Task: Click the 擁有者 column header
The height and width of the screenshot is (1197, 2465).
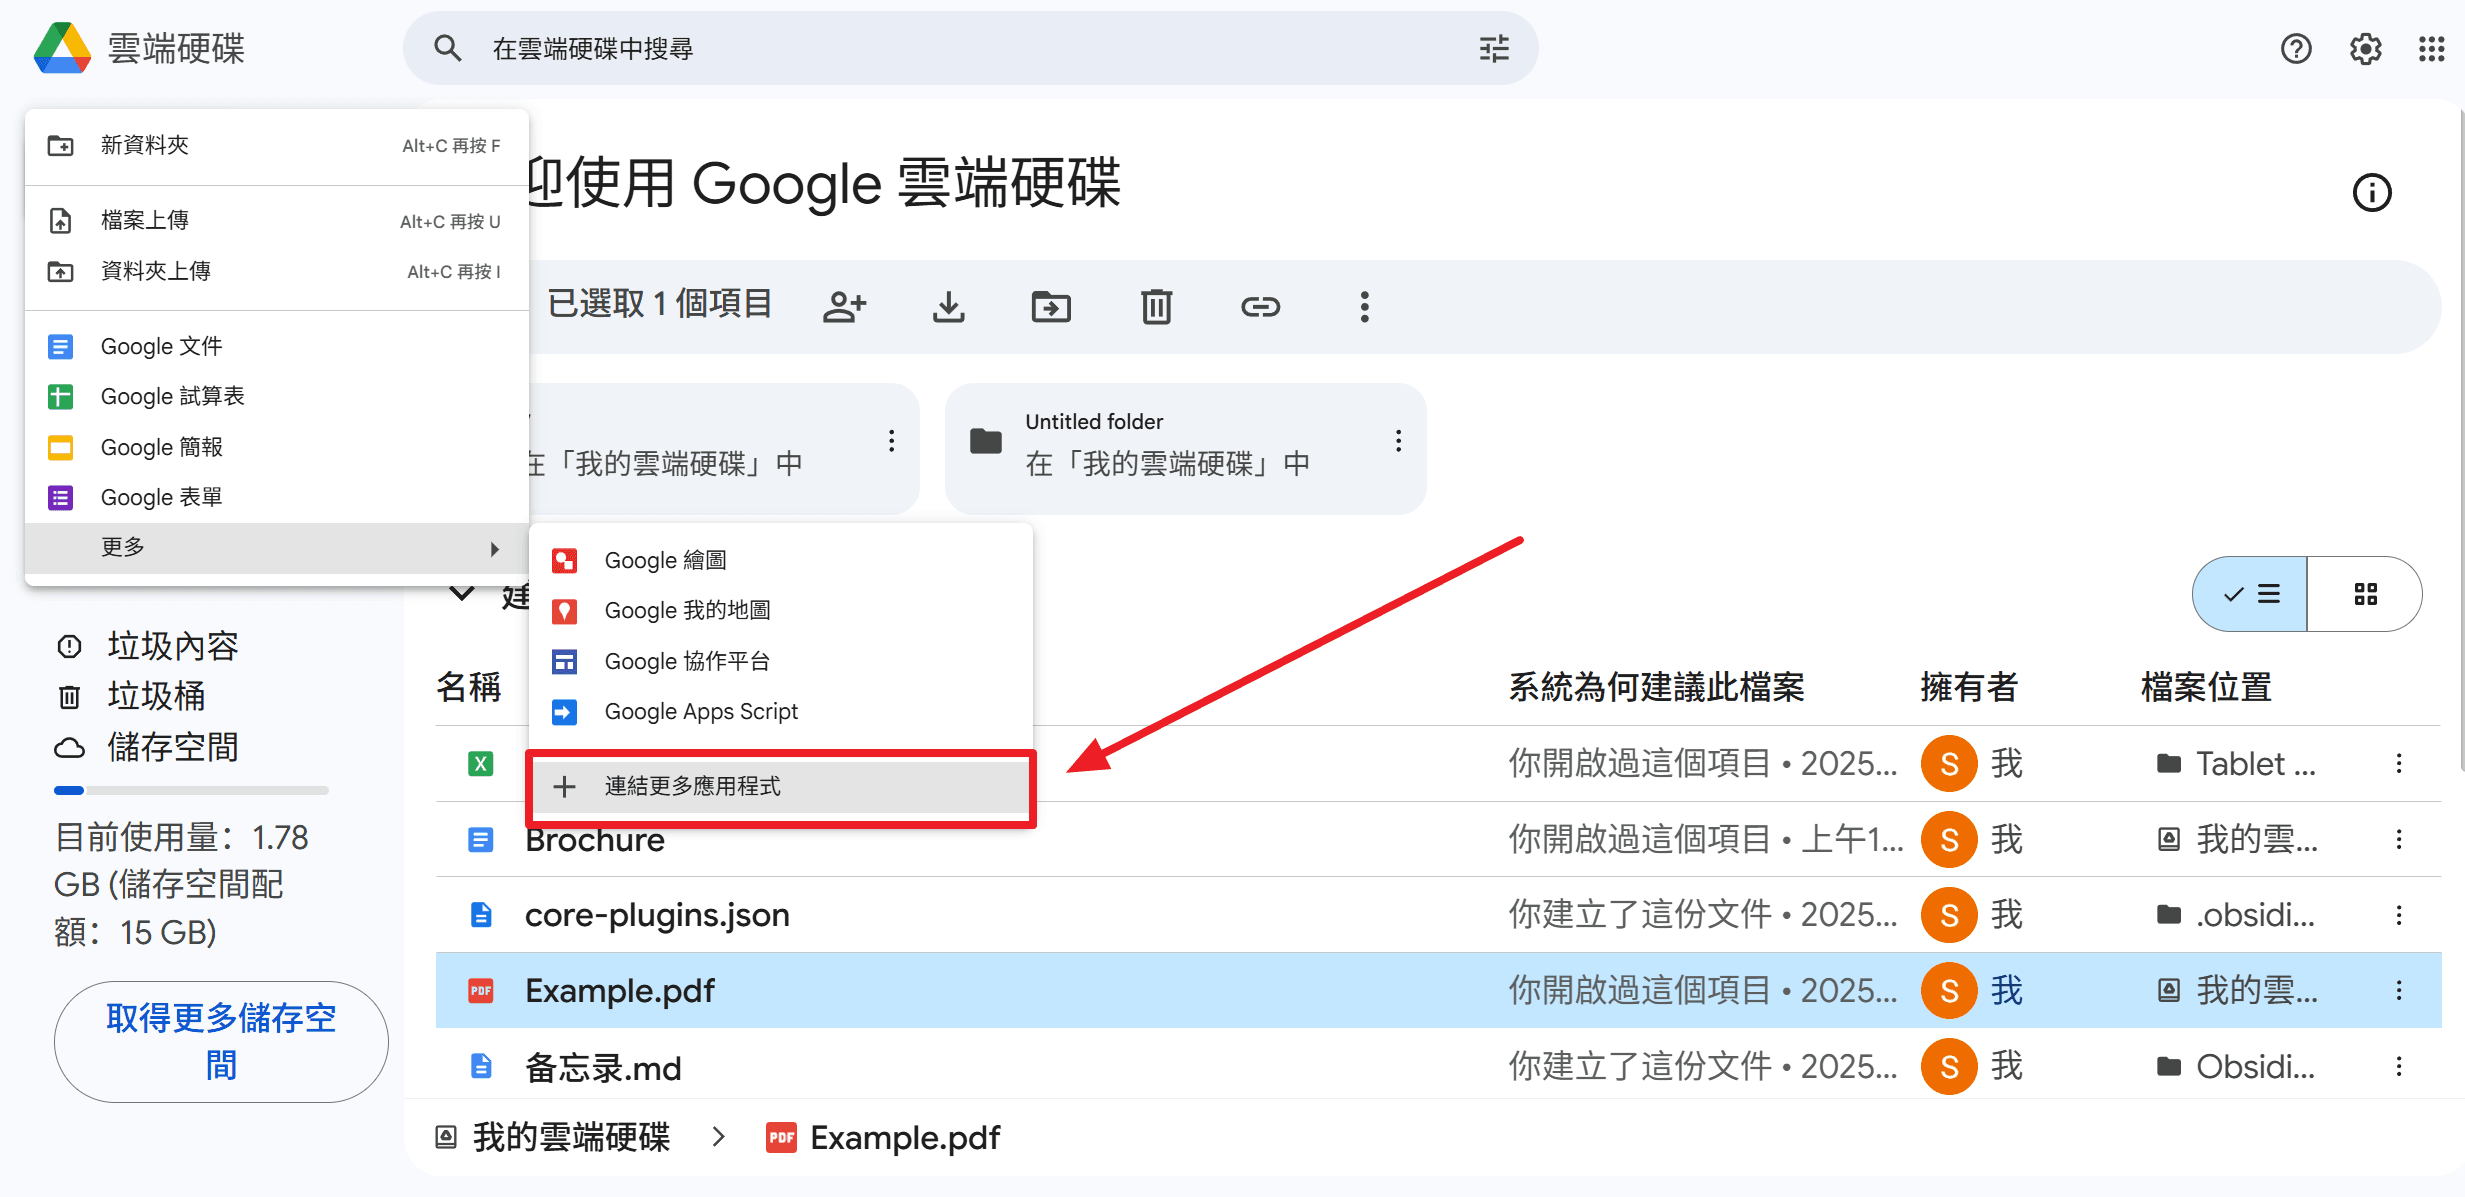Action: coord(1969,687)
